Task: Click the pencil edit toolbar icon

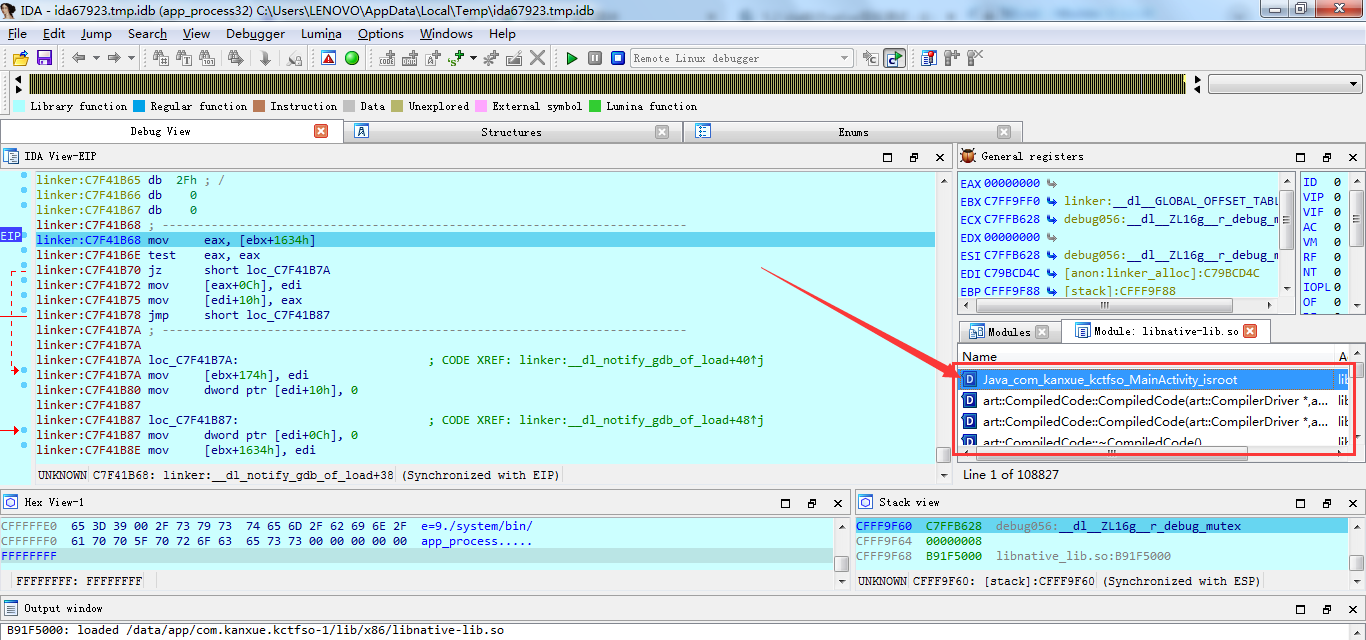Action: tap(514, 58)
